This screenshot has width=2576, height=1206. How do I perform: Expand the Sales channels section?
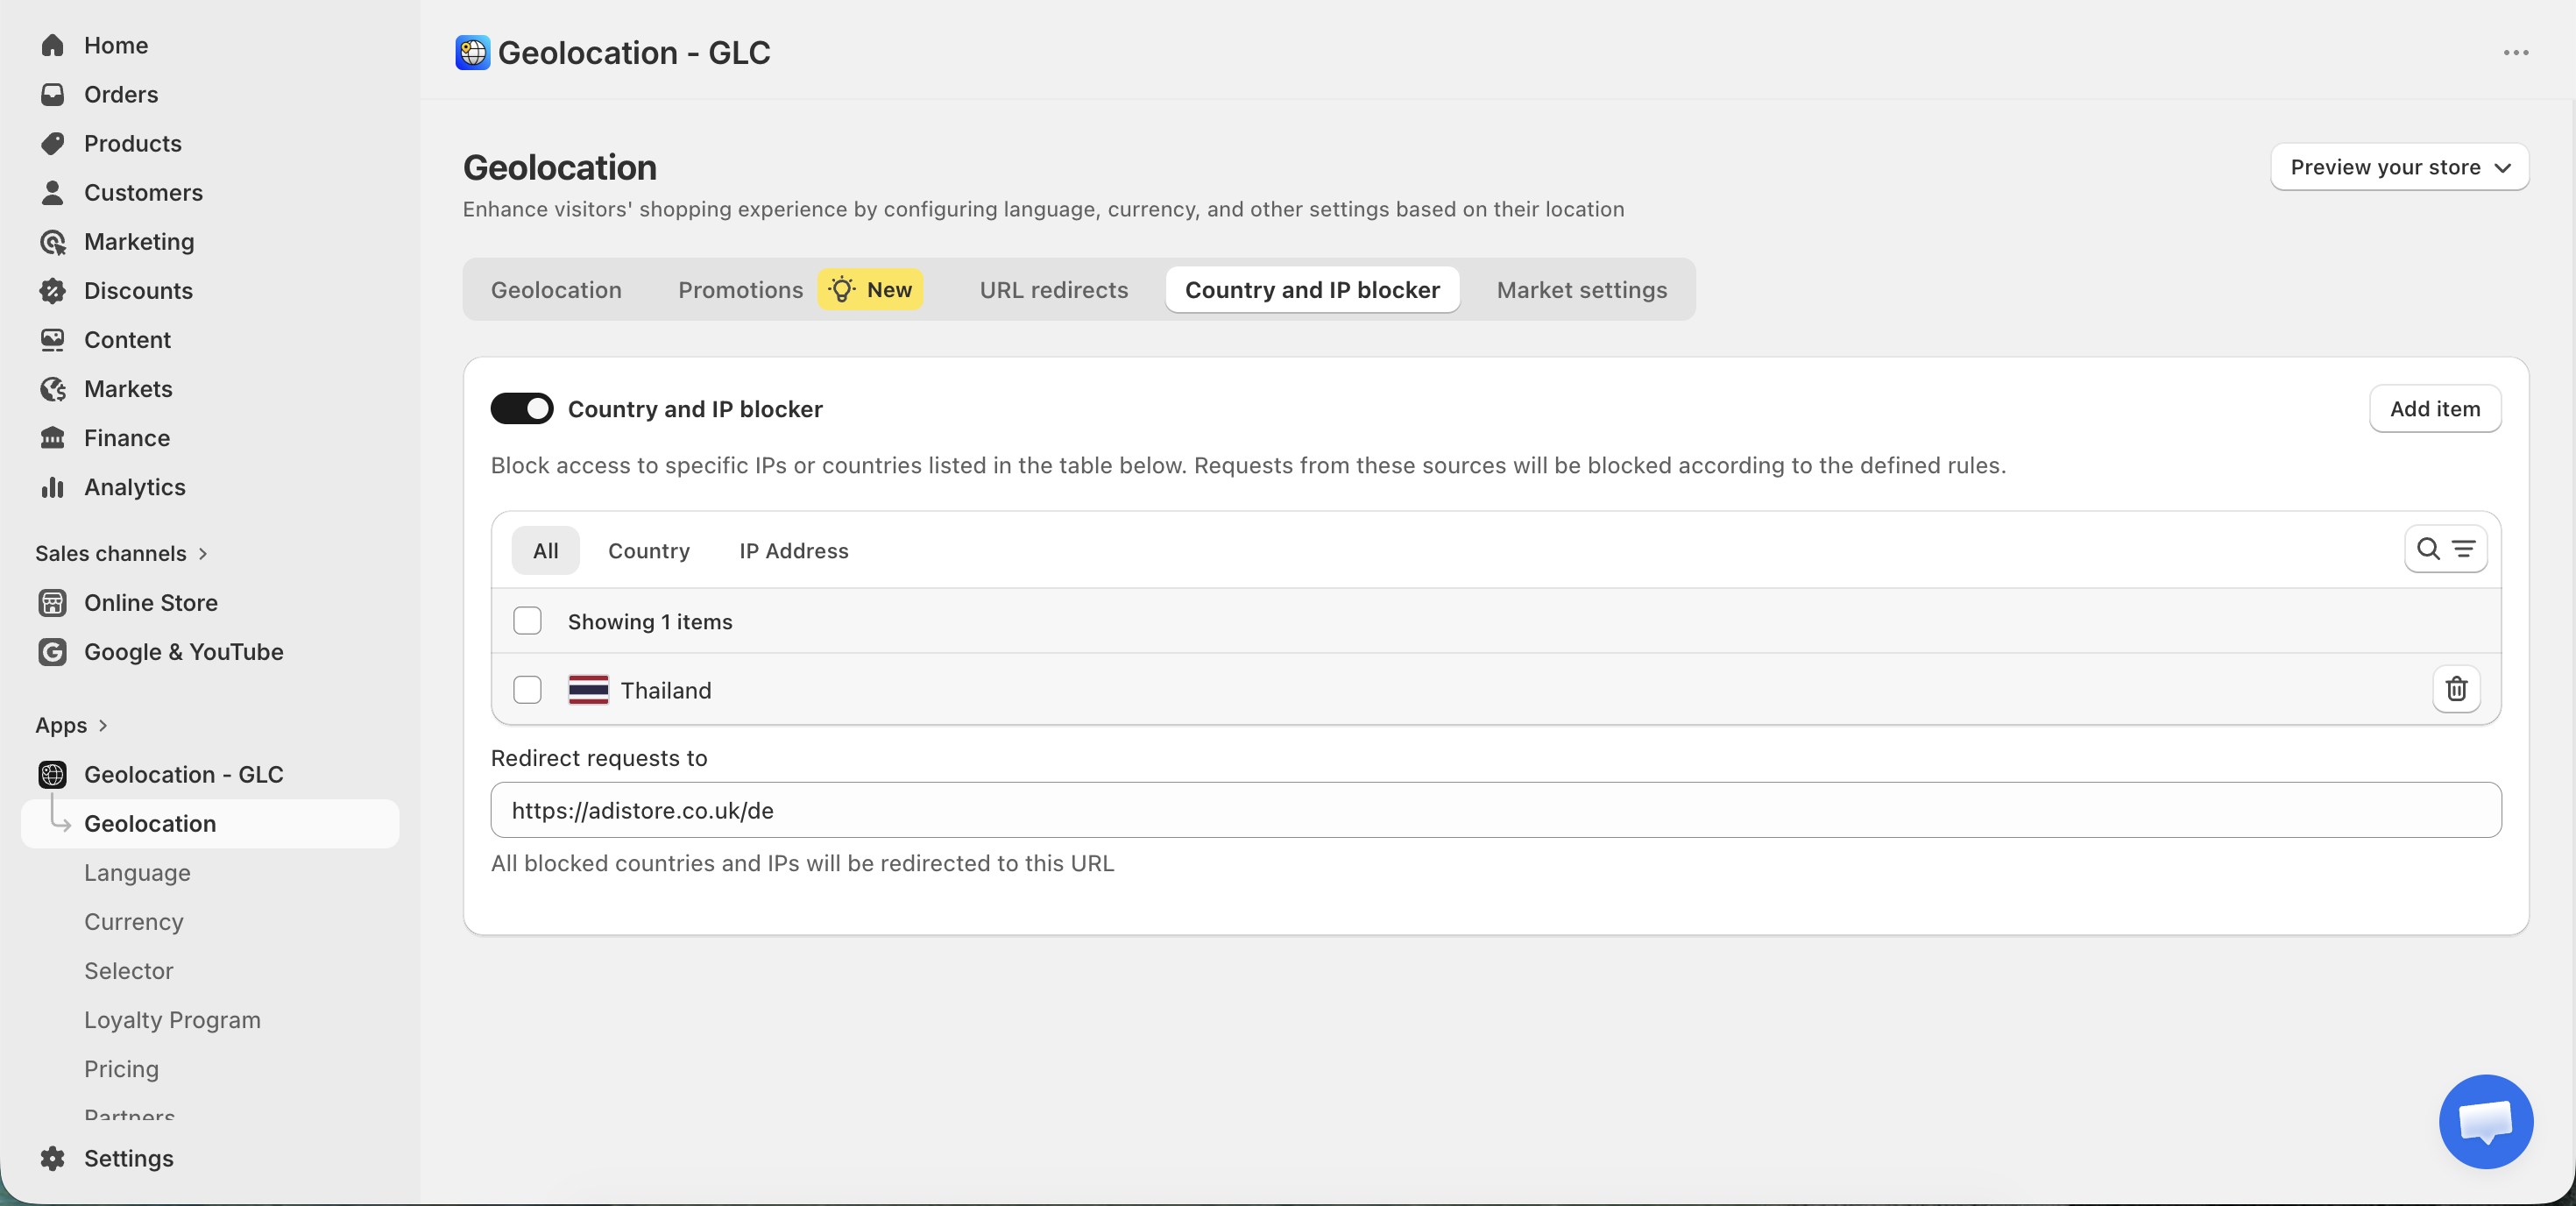[x=121, y=552]
